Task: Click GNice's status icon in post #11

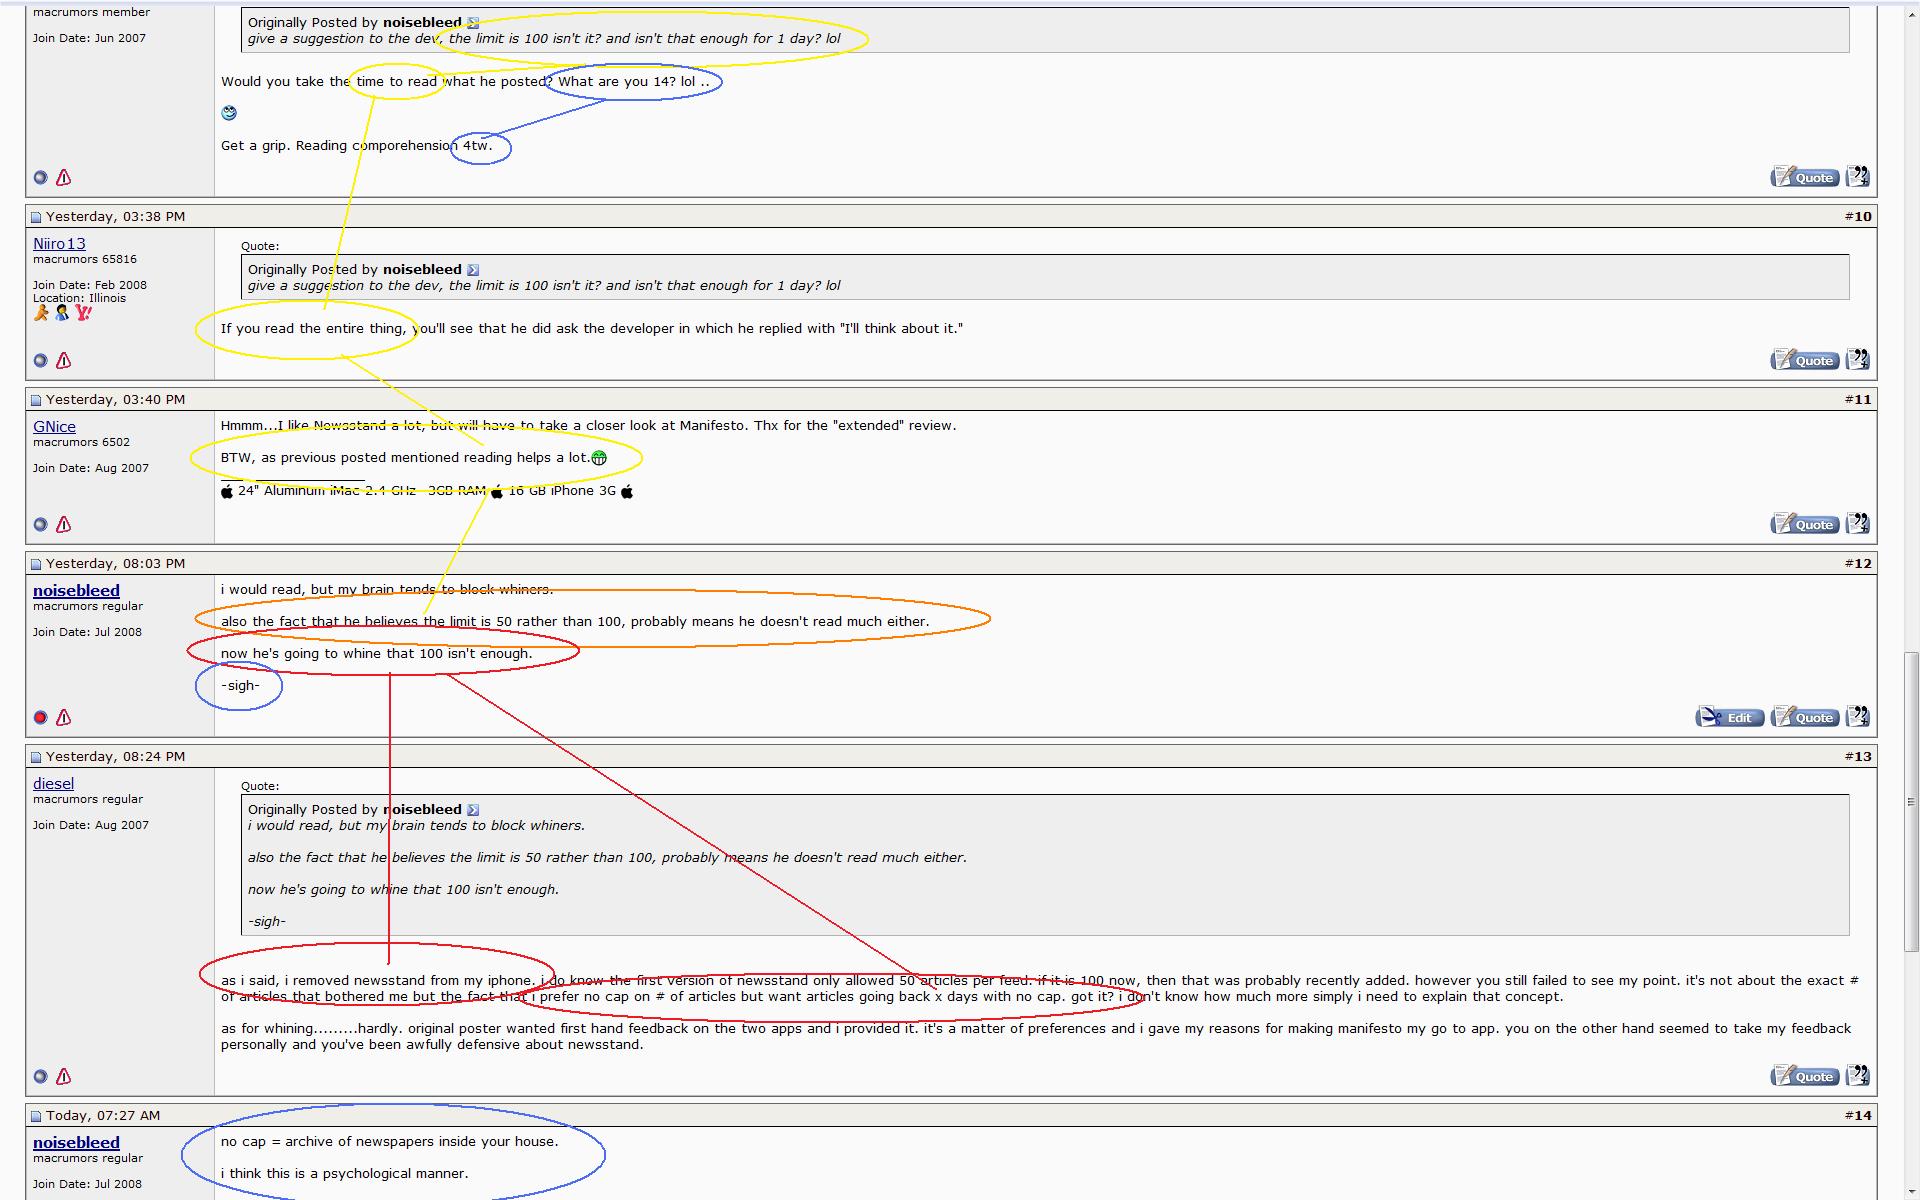Action: (x=40, y=525)
